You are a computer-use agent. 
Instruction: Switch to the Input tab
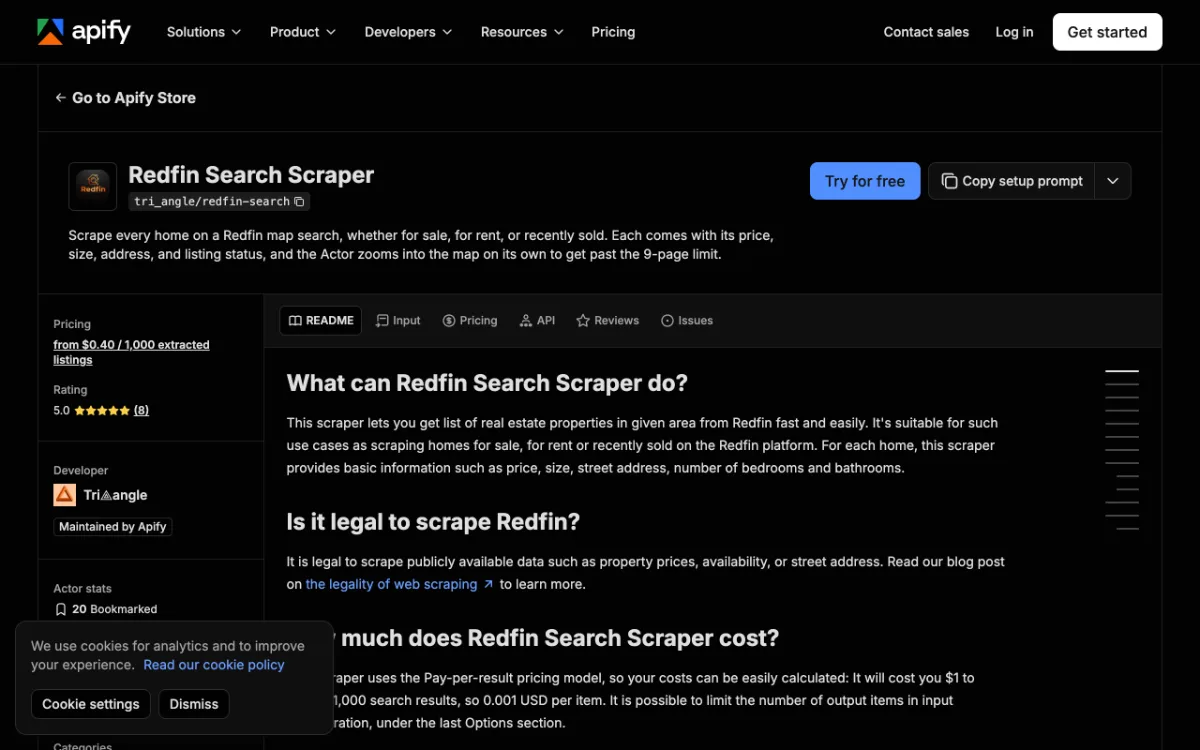click(x=398, y=321)
